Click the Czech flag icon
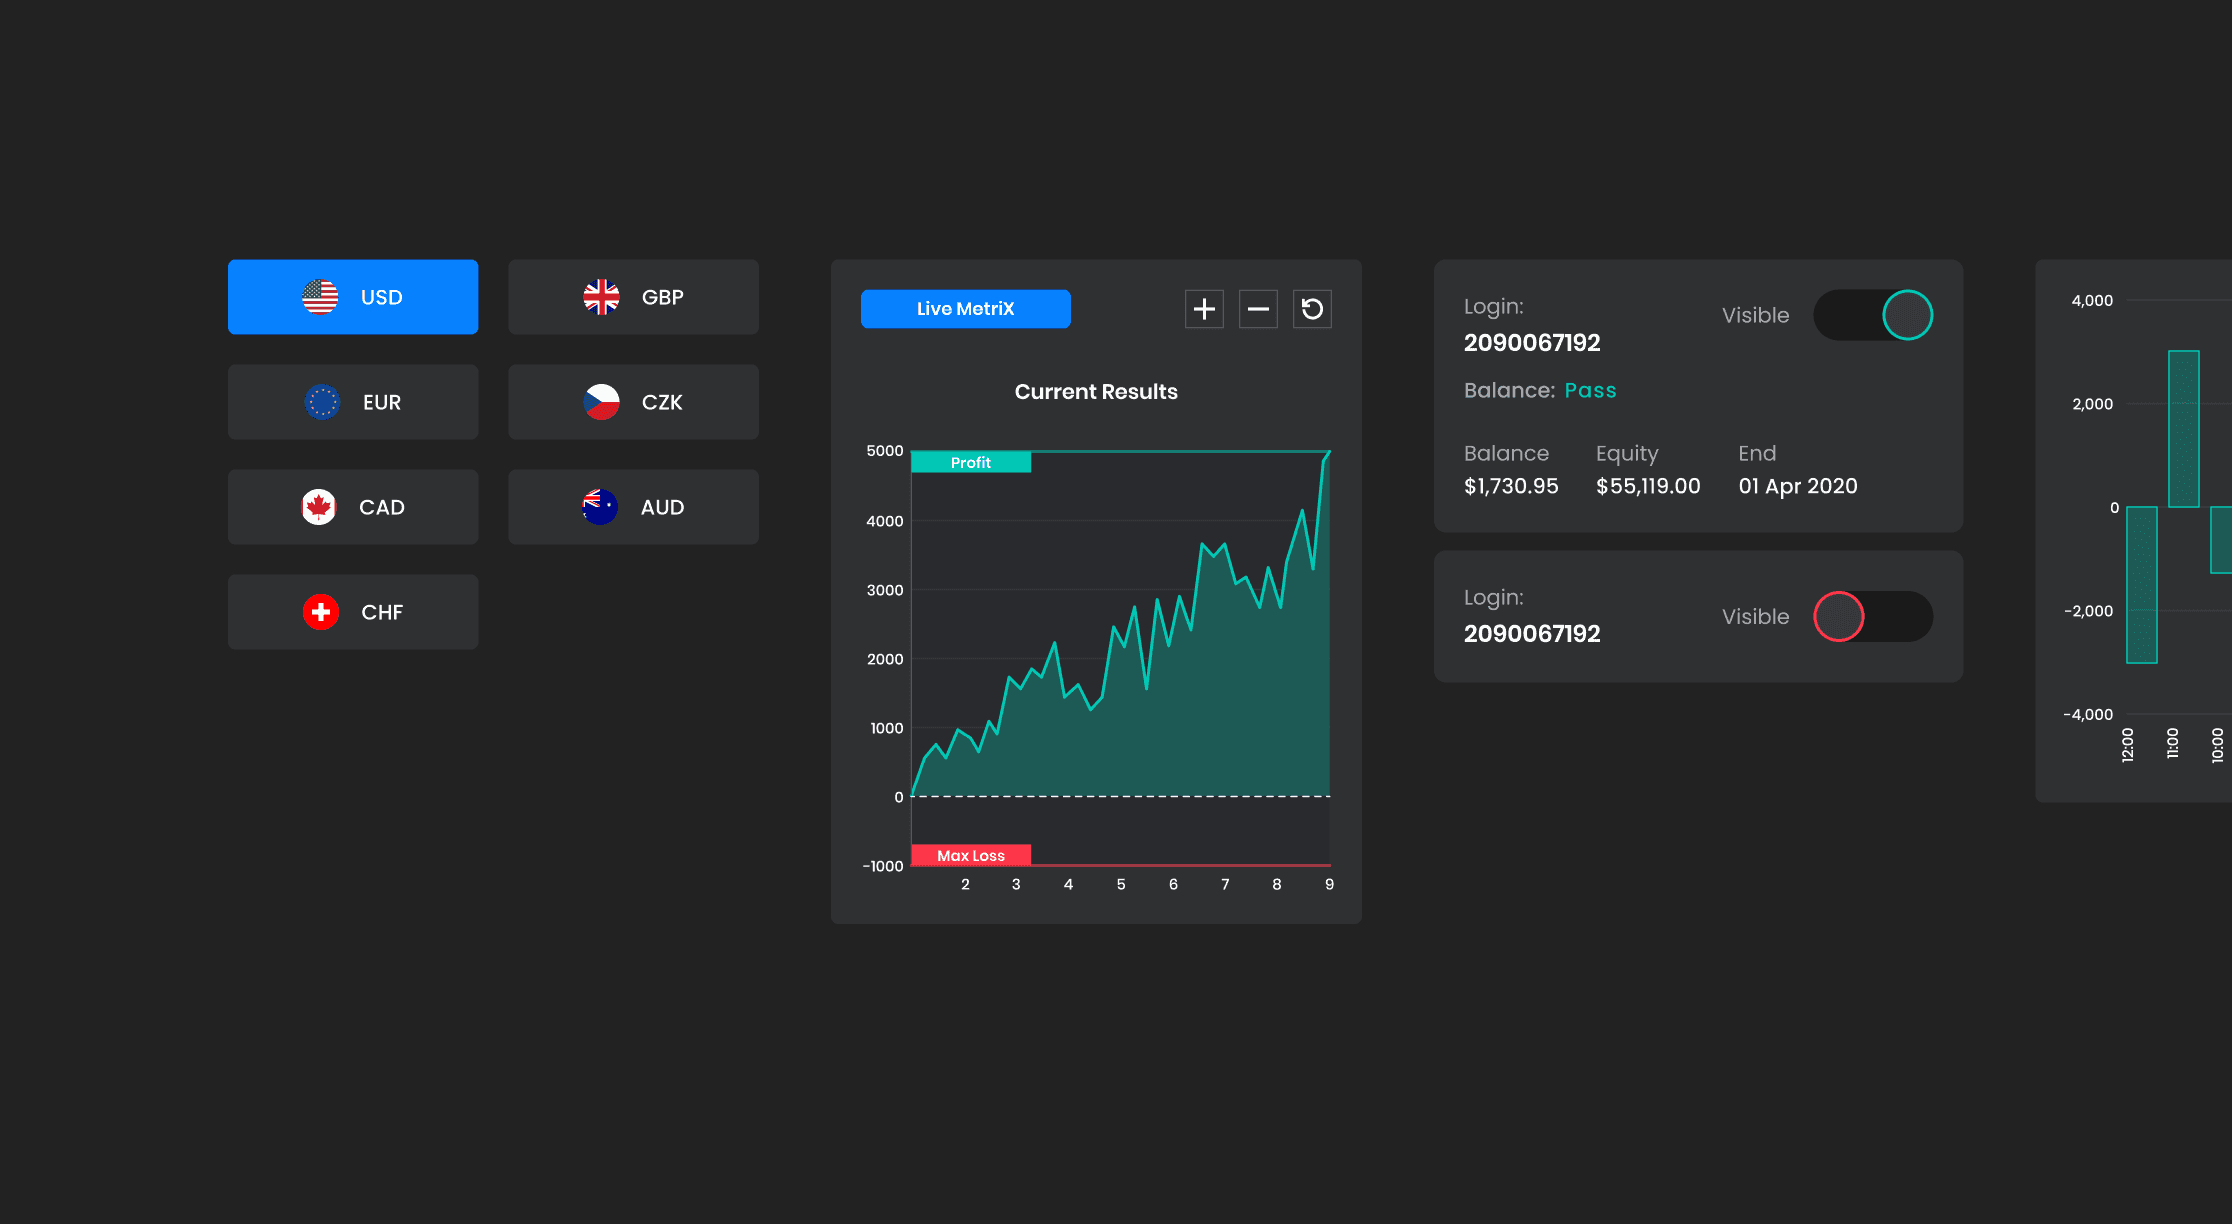 tap(601, 402)
